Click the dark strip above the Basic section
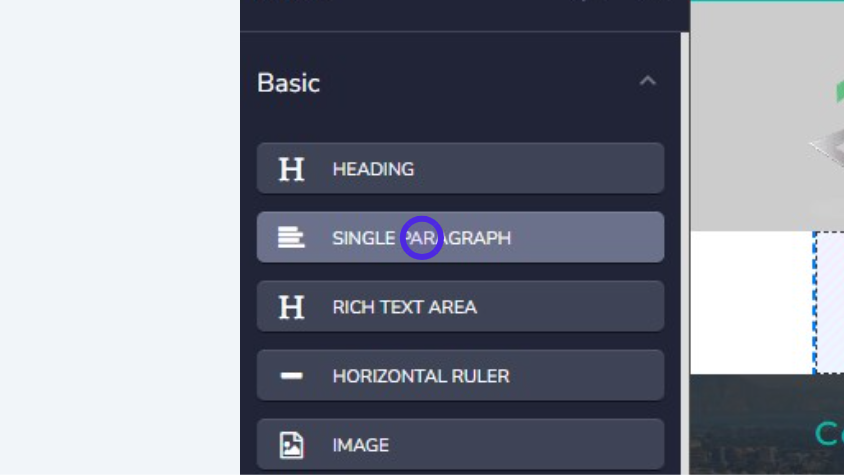844x475 pixels. [450, 14]
